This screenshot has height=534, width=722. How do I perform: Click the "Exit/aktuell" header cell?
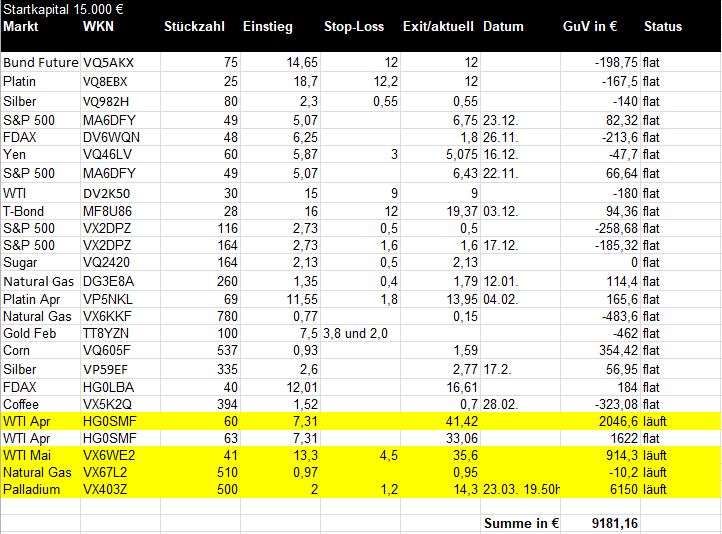coord(438,26)
